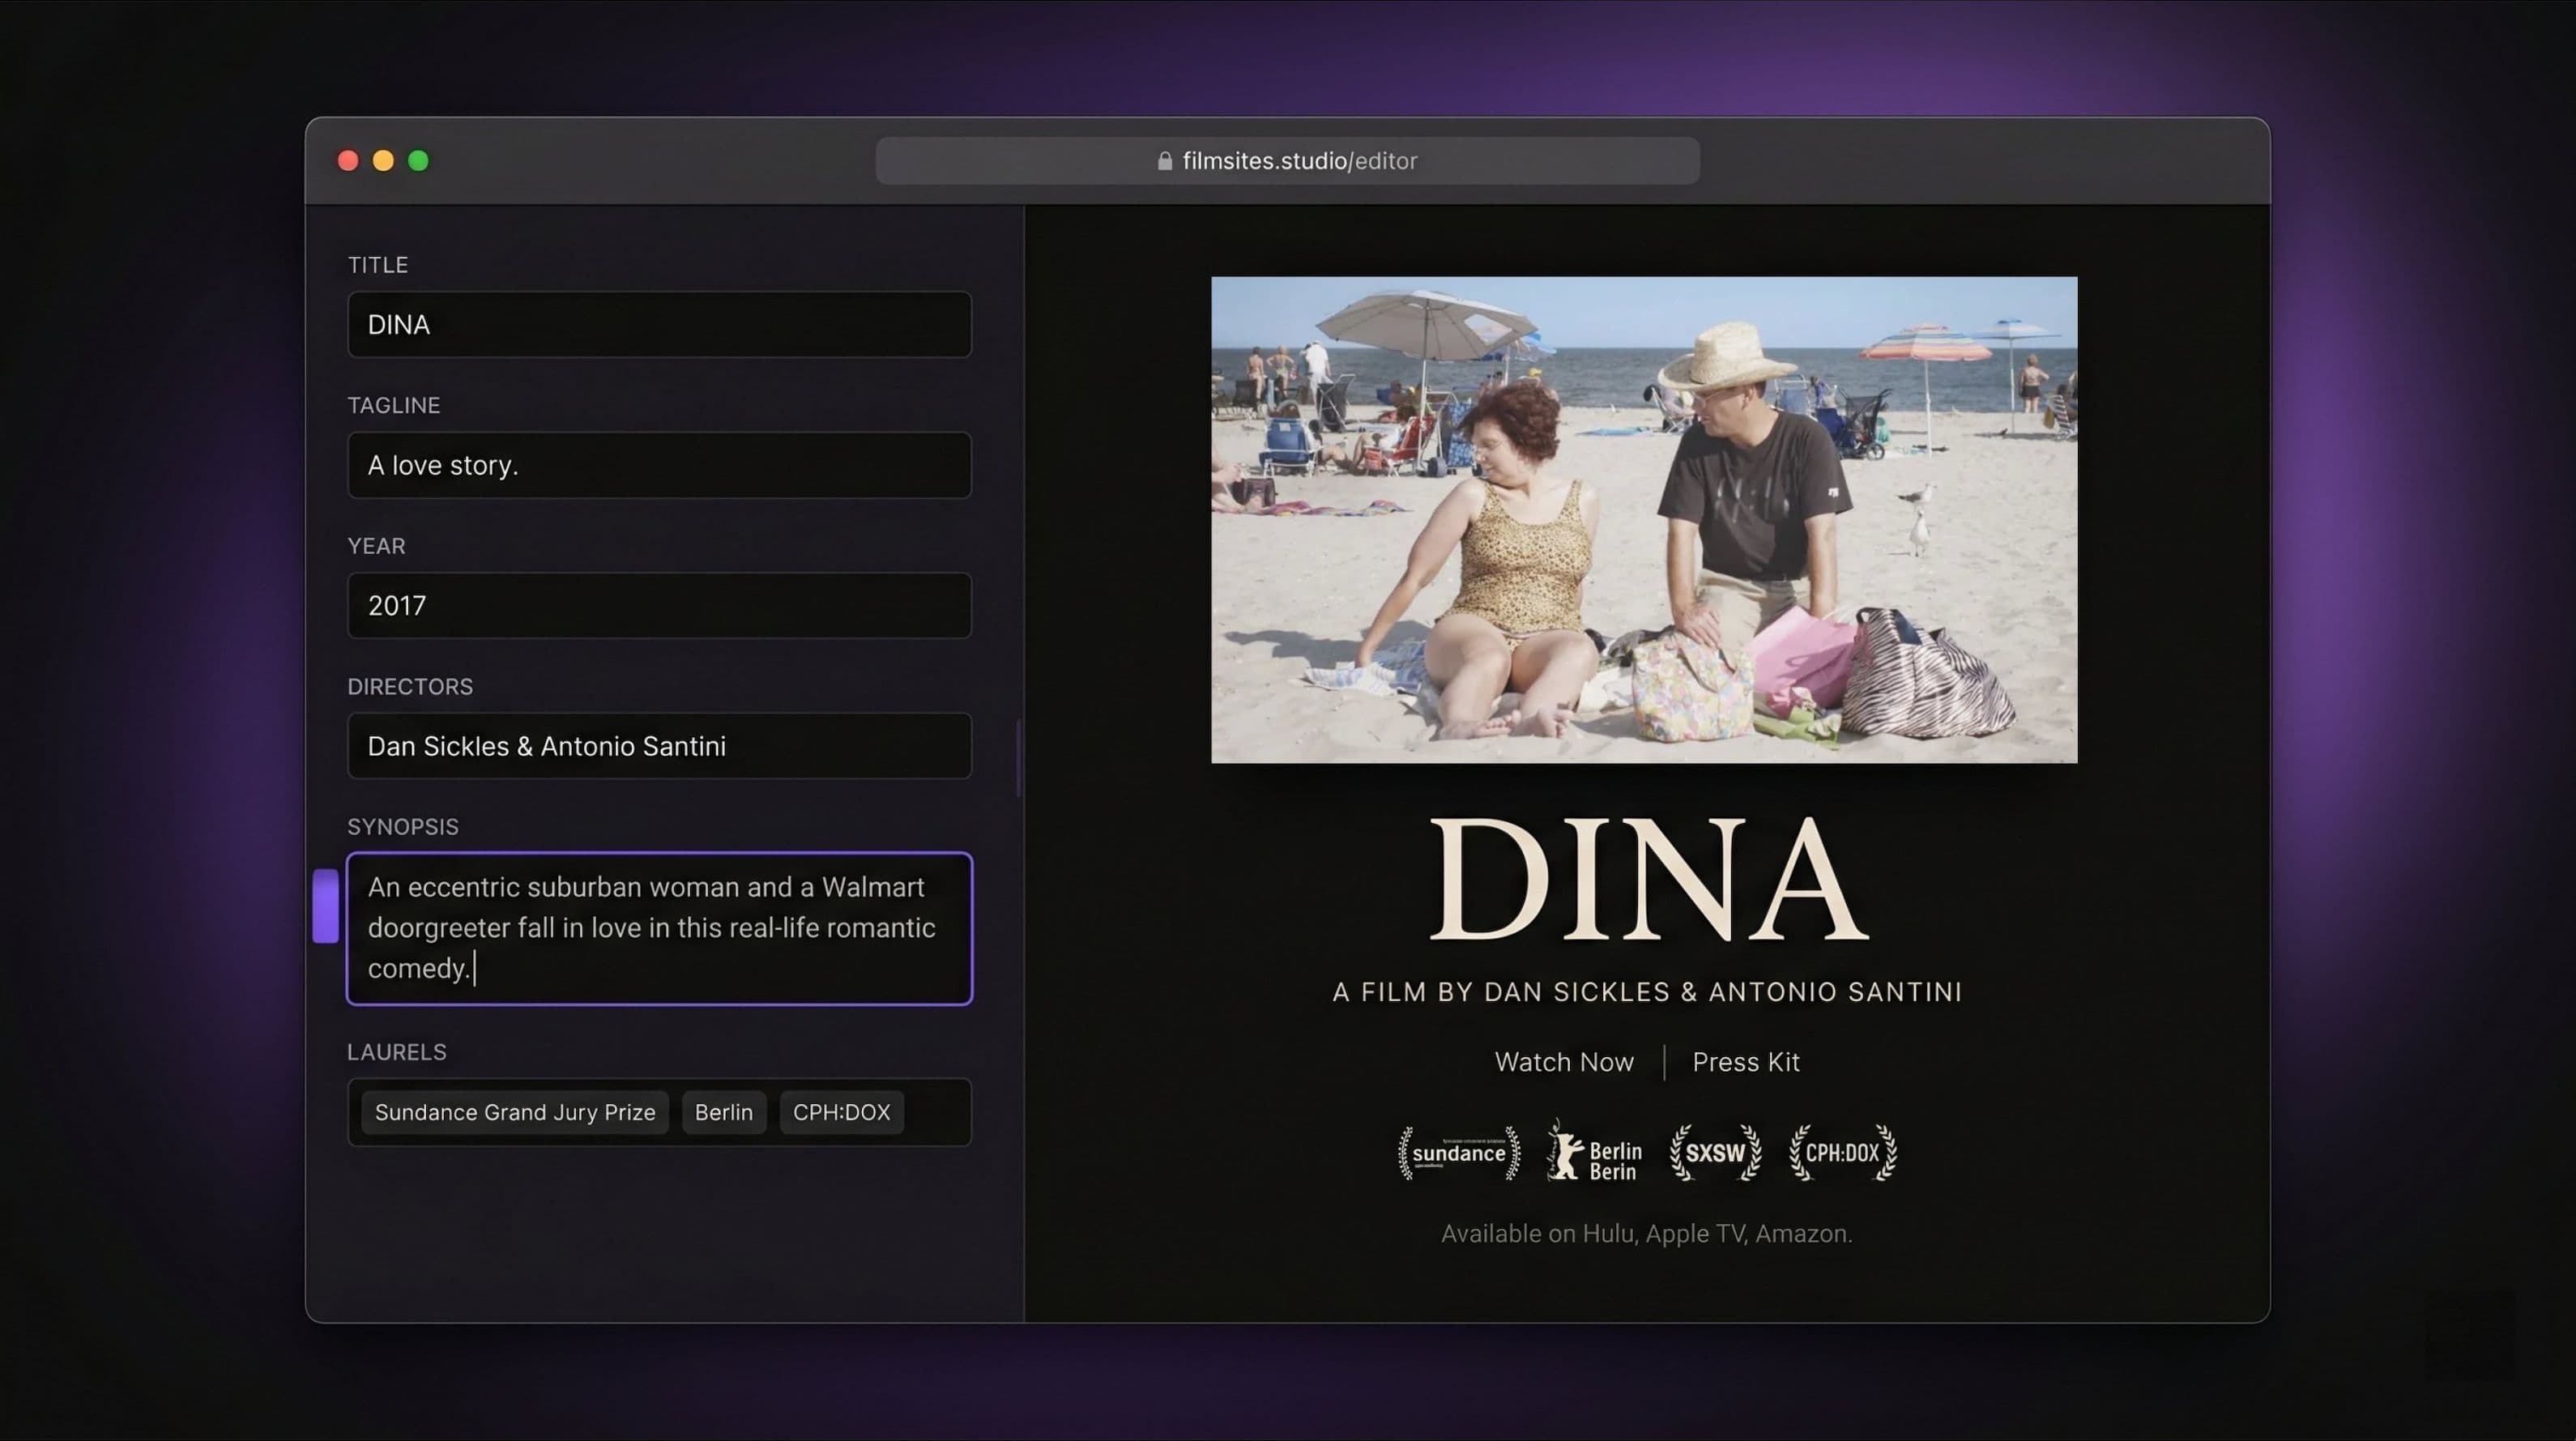Select the CPH:DOX laurel tag
This screenshot has height=1441, width=2576.
pyautogui.click(x=841, y=1112)
